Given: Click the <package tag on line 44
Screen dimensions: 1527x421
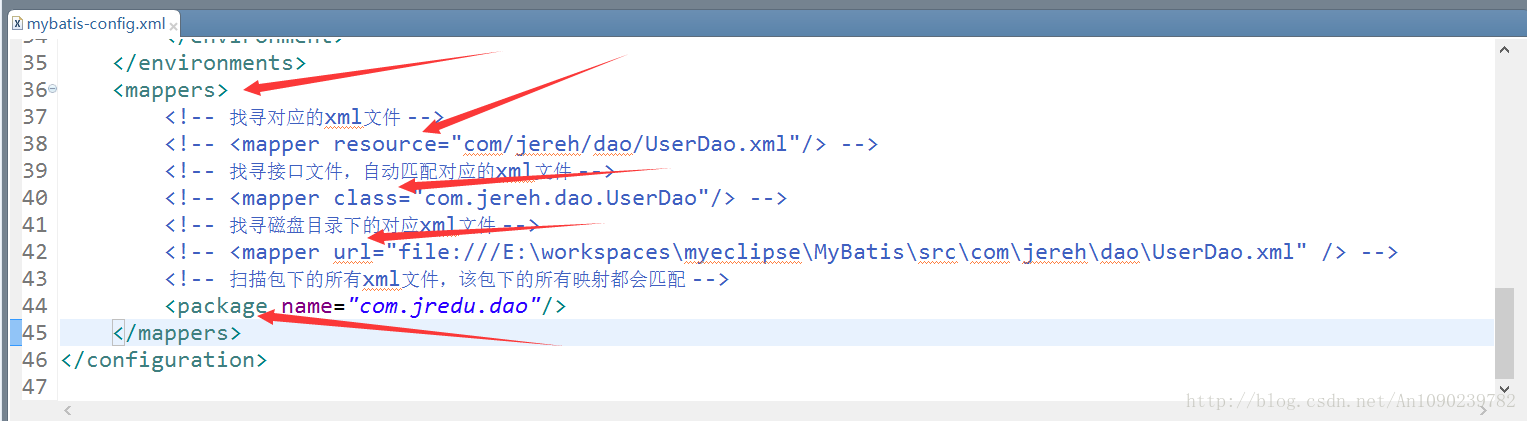Looking at the screenshot, I should pos(217,306).
